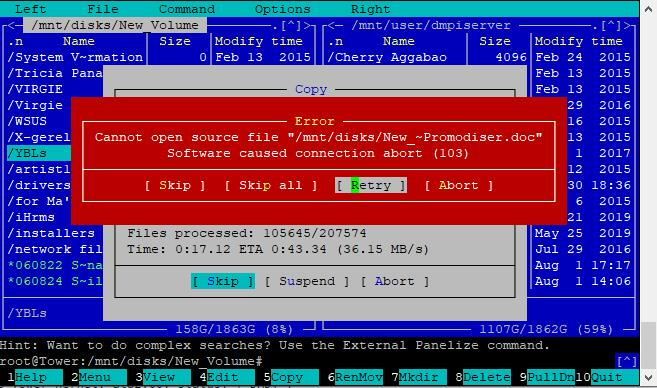The height and width of the screenshot is (388, 657).
Task: Click right panel history forward arrow
Action: tap(627, 25)
